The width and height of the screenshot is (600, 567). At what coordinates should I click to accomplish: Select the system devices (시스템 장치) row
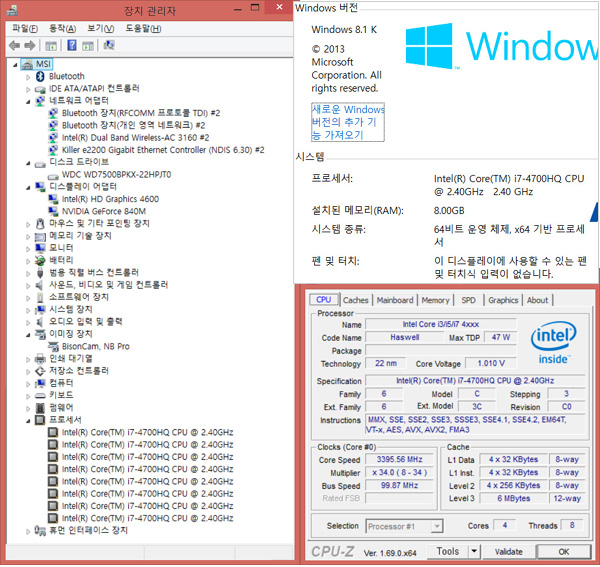click(71, 310)
